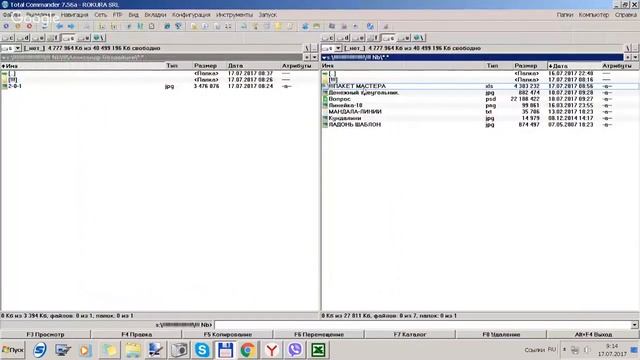Screen dimensions: 640x360
Task: Select Вопрос psd file in right panel
Action: 480,99
